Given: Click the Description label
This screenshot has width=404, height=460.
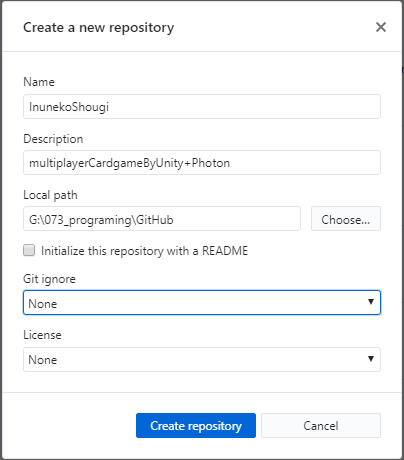Looking at the screenshot, I should [x=53, y=139].
